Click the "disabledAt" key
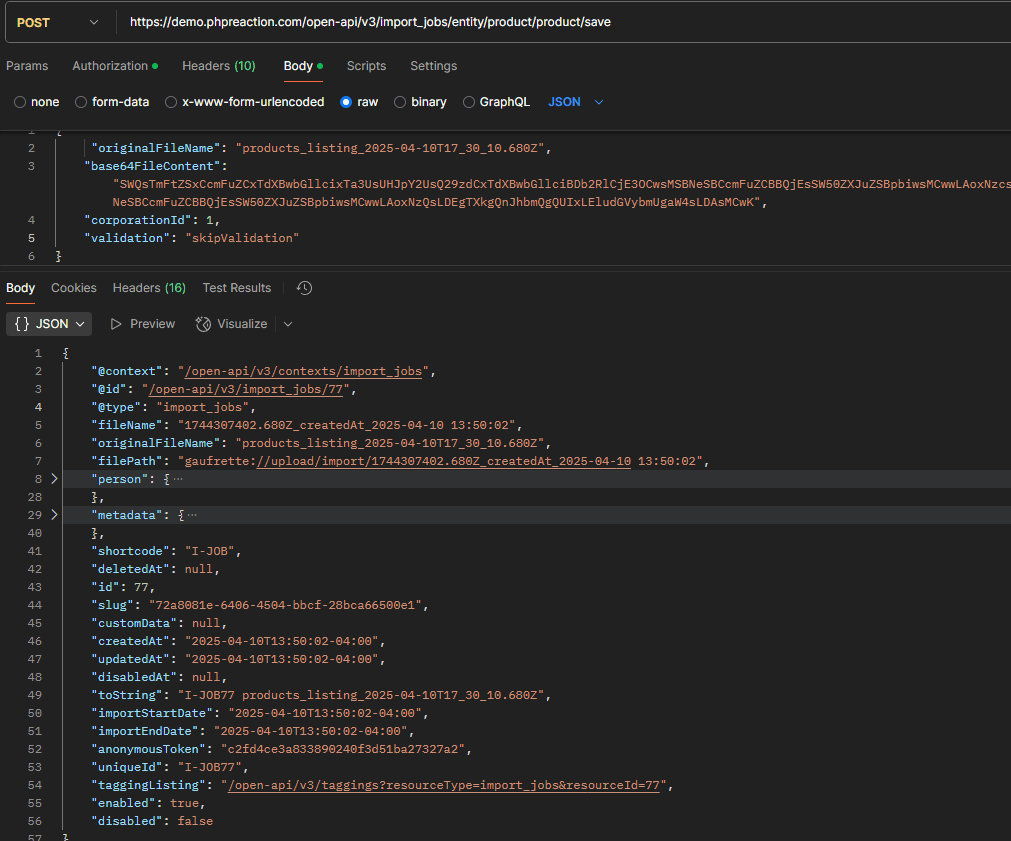1011x841 pixels. pos(134,677)
